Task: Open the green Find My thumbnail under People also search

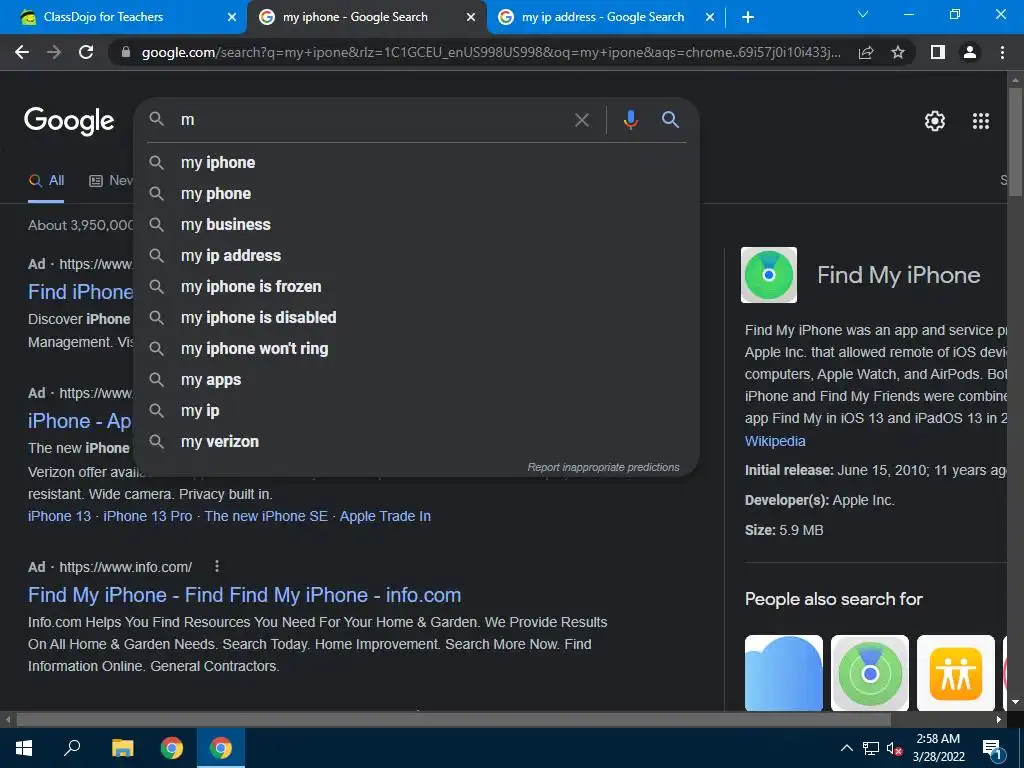Action: (x=870, y=673)
